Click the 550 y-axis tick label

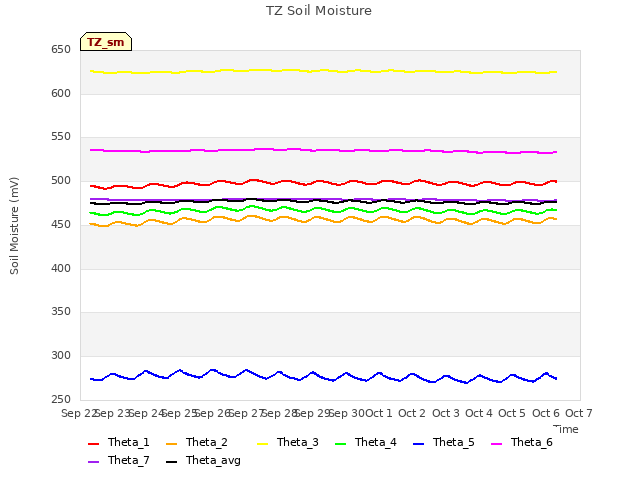(61, 137)
